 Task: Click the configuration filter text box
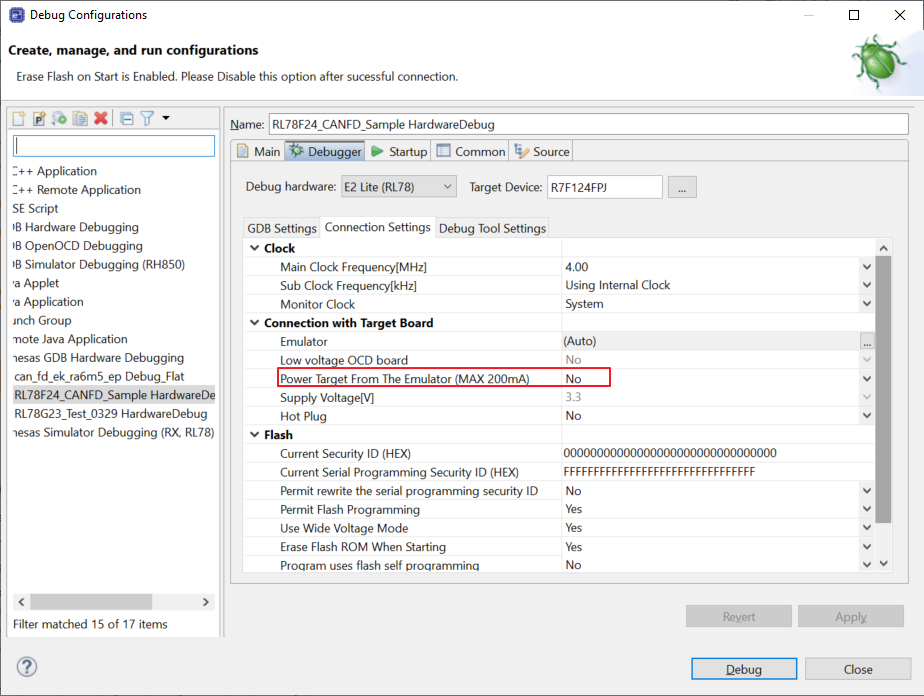pyautogui.click(x=114, y=146)
